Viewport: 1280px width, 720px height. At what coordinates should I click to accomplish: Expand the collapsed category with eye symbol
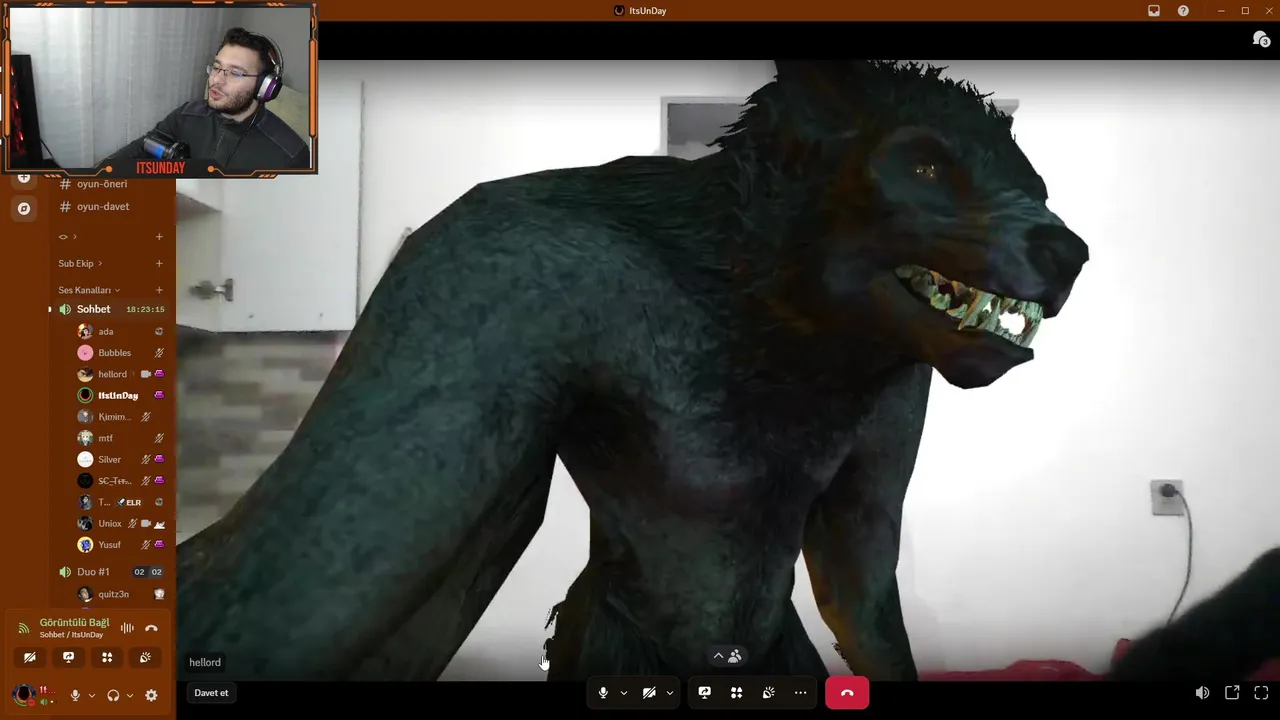[68, 237]
